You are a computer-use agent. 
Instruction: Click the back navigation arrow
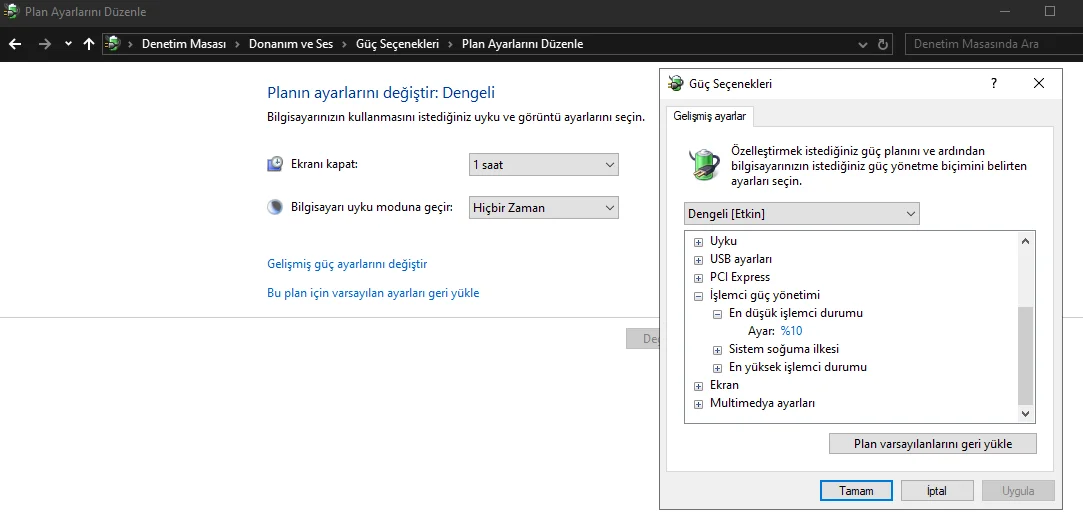15,44
